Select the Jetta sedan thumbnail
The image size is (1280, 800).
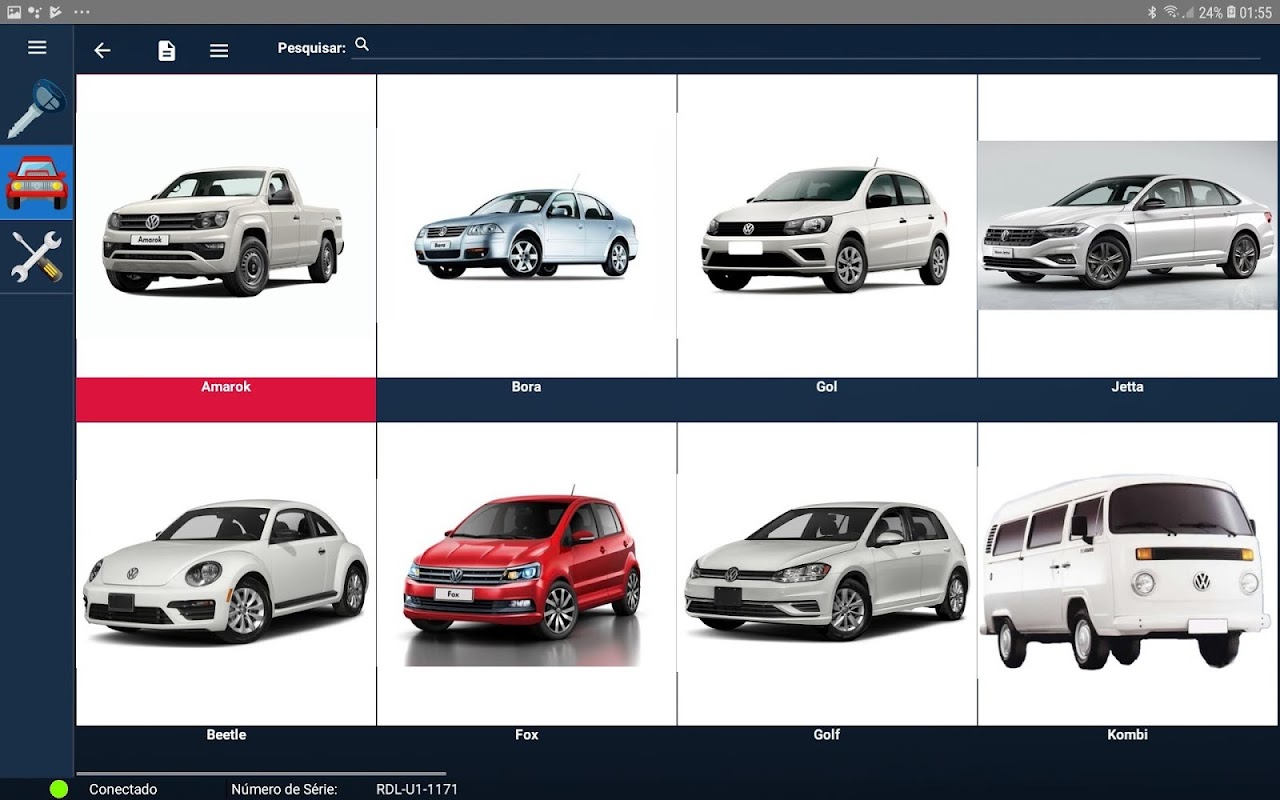click(x=1128, y=226)
